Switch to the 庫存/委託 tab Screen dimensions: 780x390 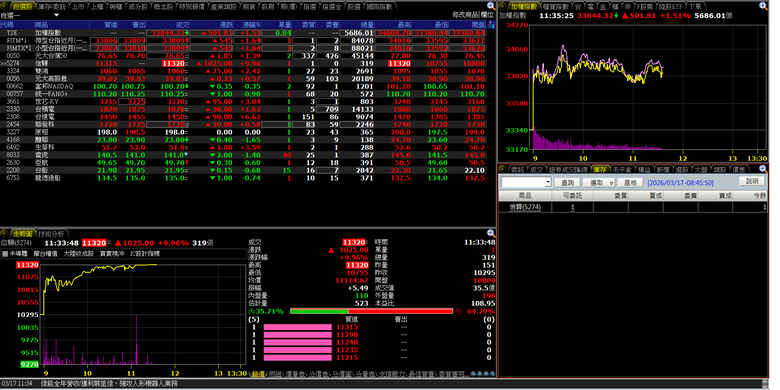click(x=52, y=7)
